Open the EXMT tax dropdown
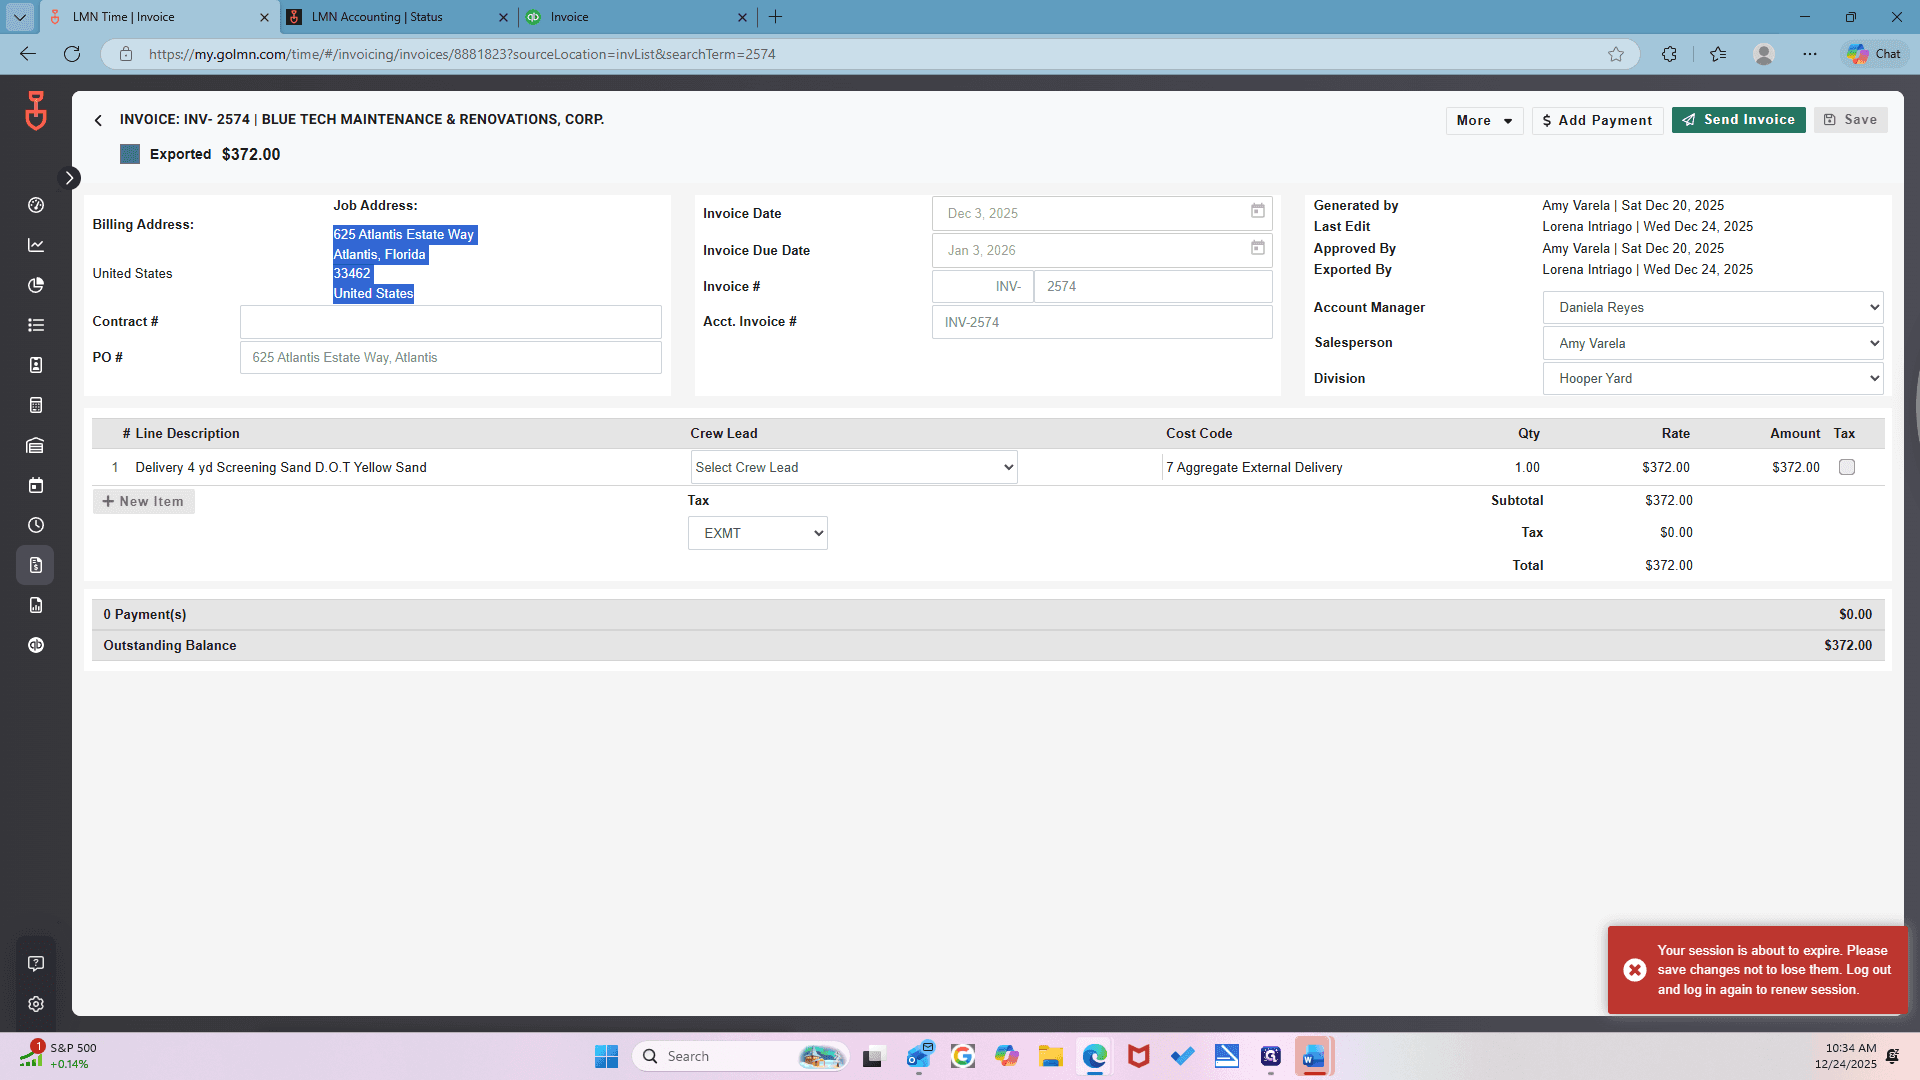This screenshot has width=1920, height=1080. (758, 533)
